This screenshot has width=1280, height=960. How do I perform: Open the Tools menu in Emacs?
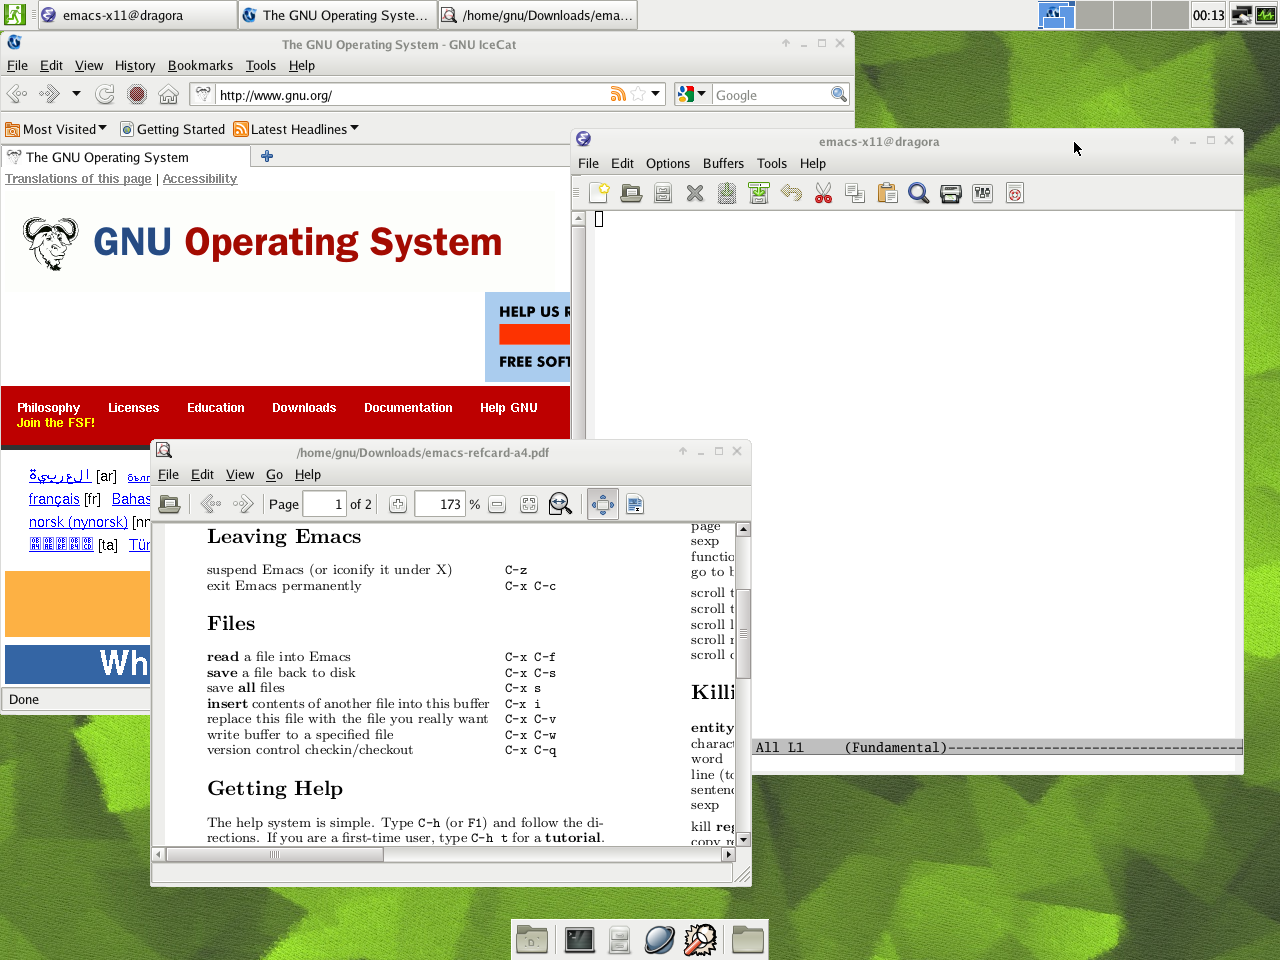772,163
